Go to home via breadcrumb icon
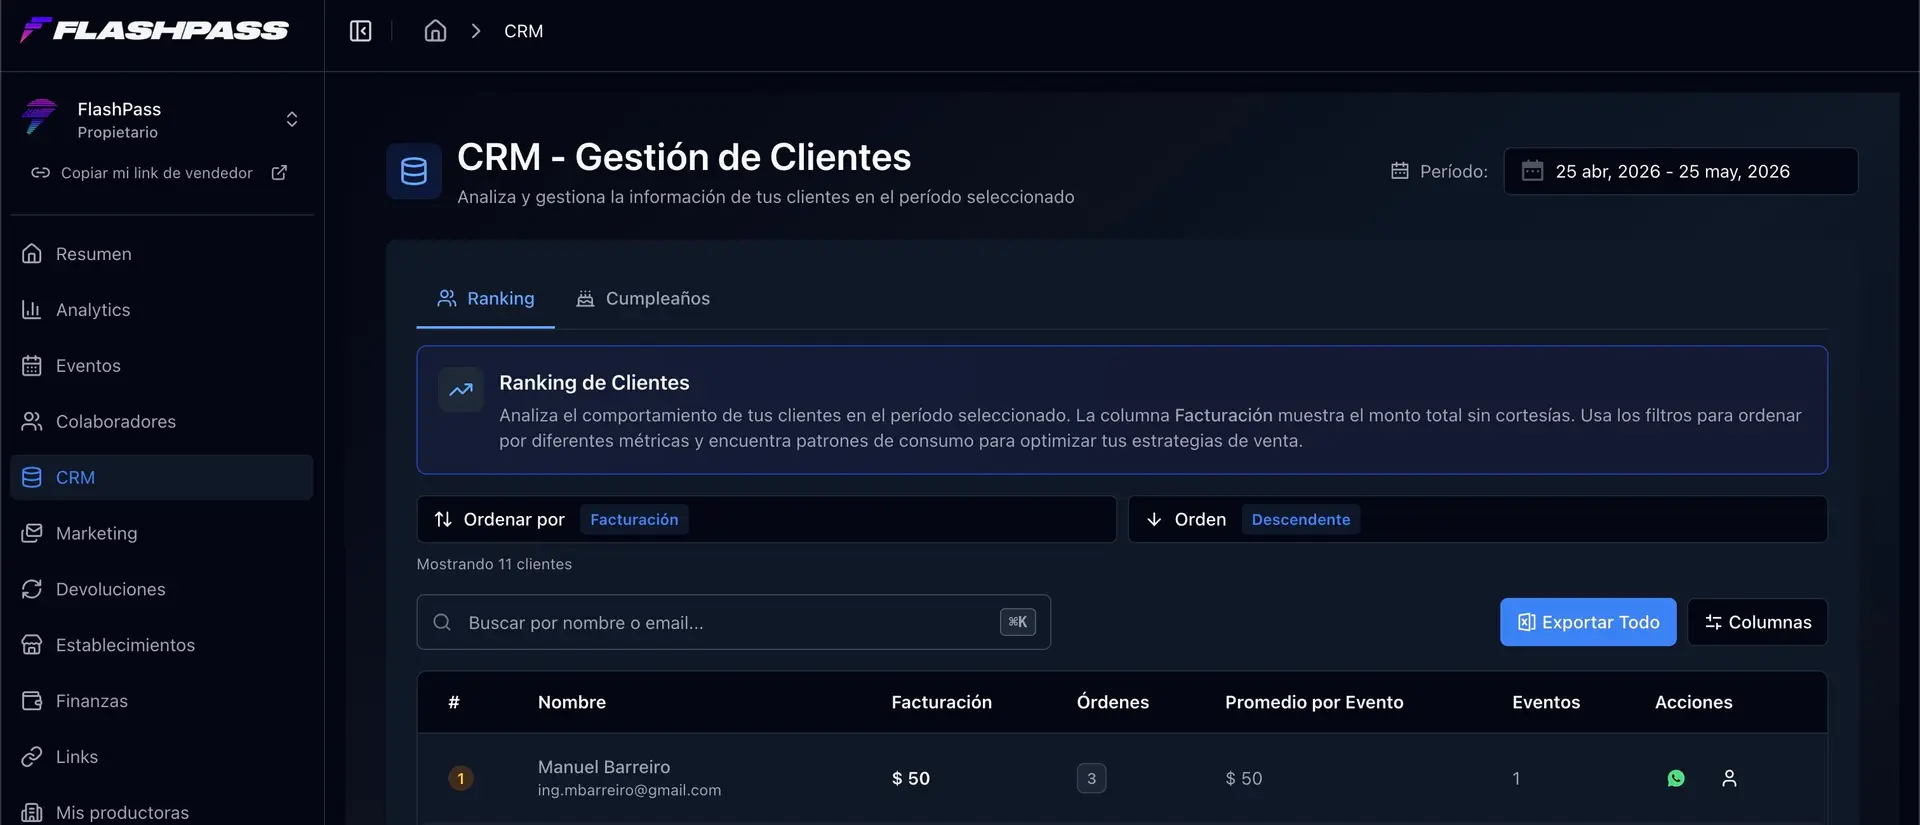 pos(435,31)
